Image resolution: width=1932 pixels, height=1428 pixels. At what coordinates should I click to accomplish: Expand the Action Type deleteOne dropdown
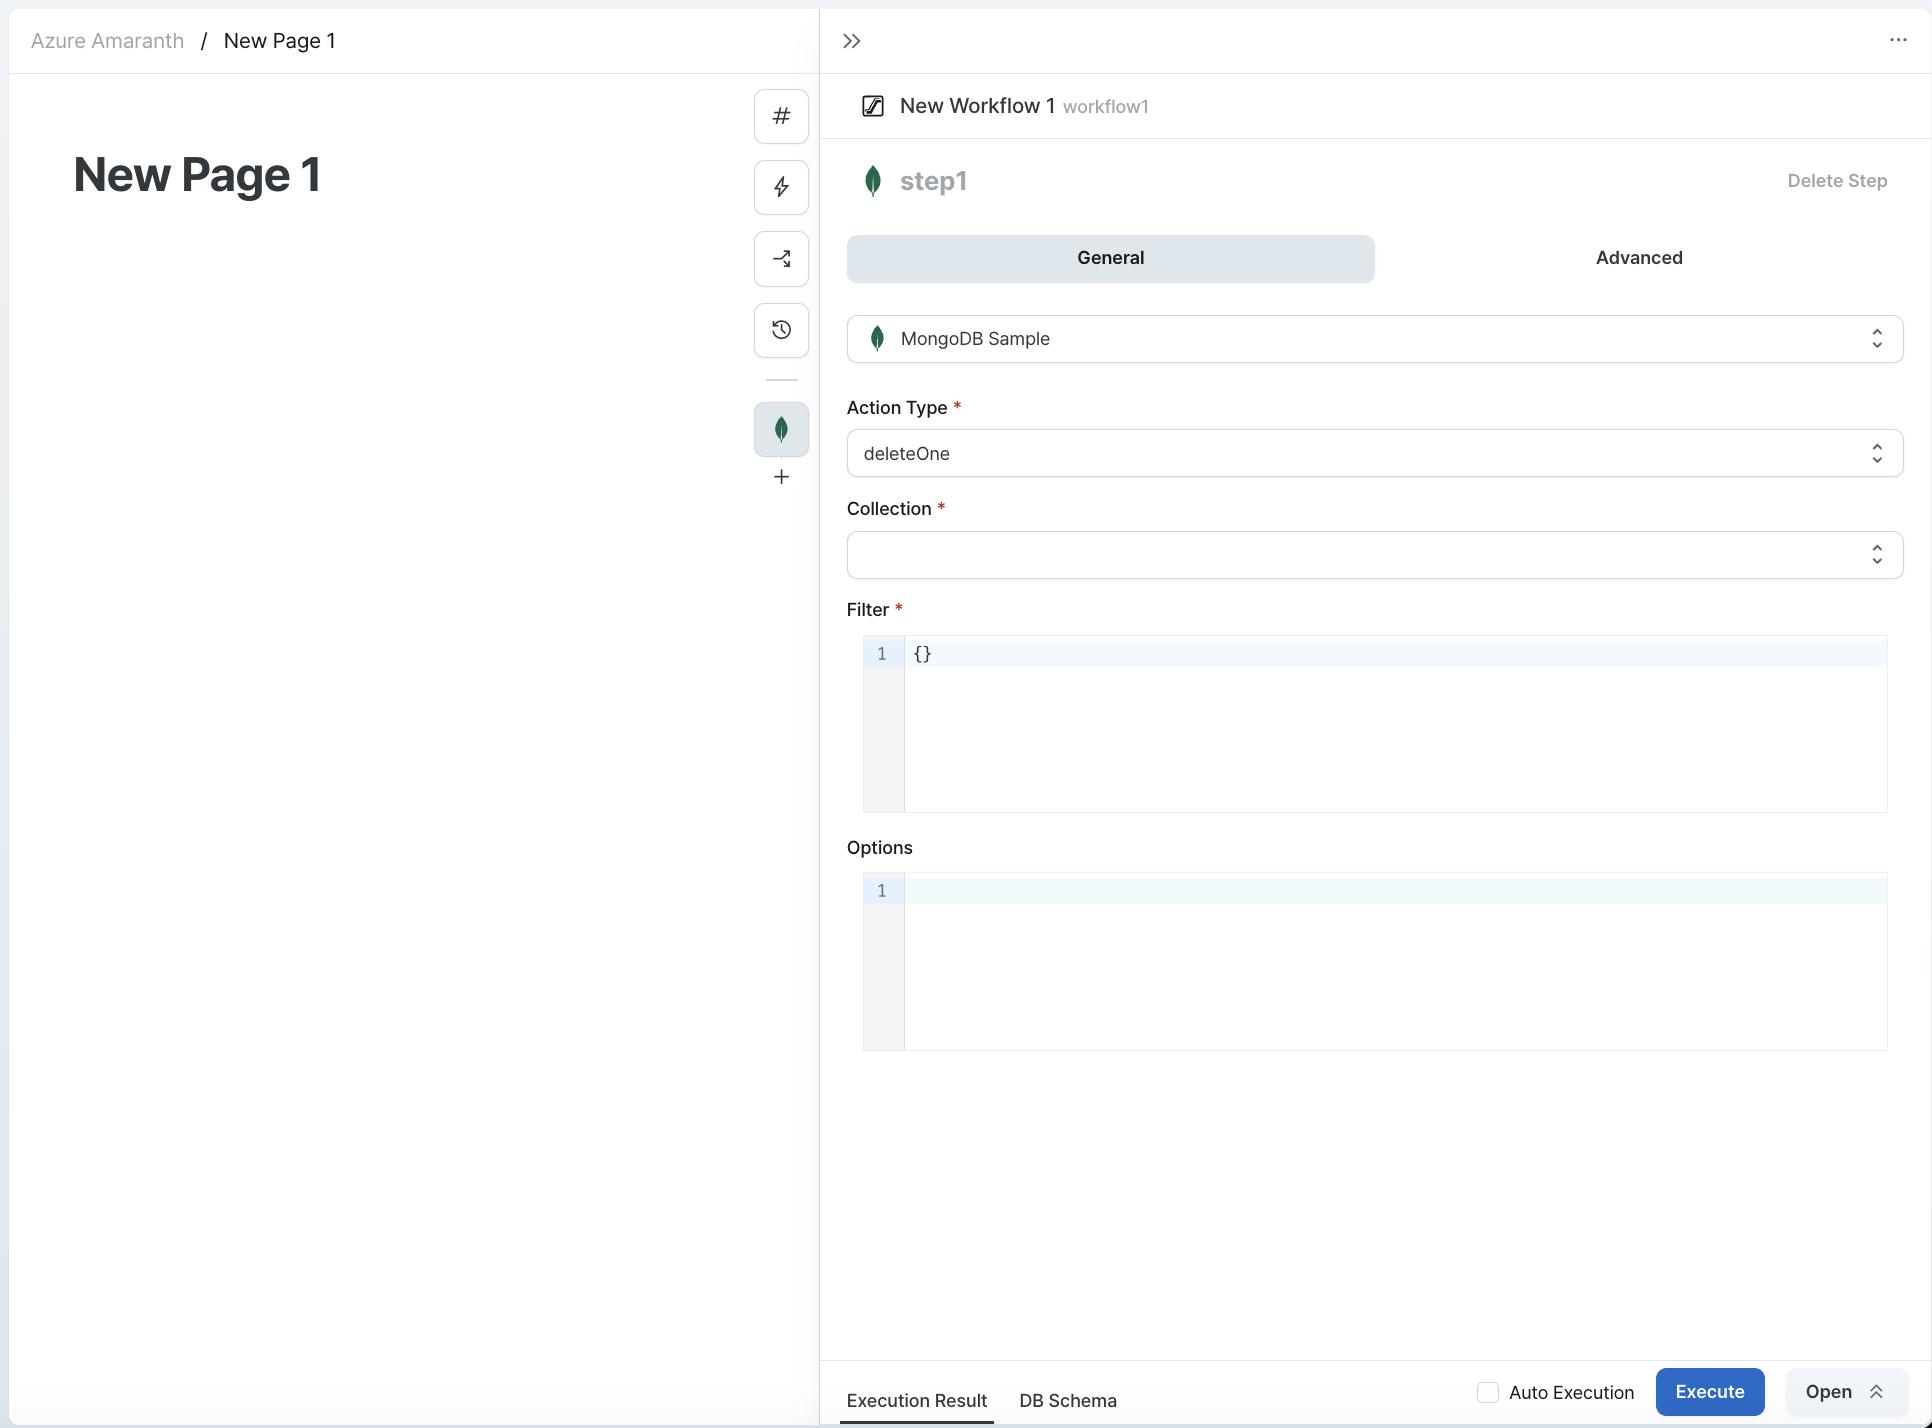[x=1368, y=453]
